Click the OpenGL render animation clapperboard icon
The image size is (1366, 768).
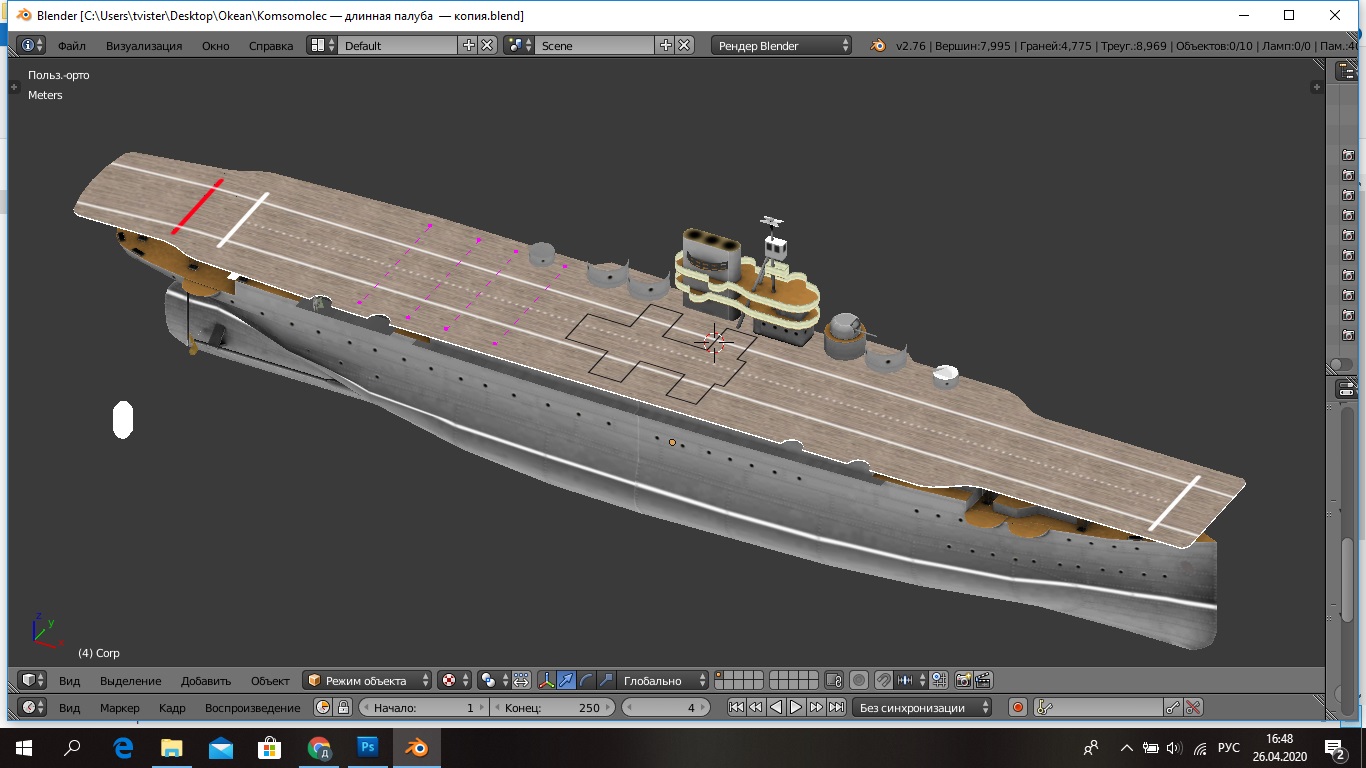tap(983, 680)
